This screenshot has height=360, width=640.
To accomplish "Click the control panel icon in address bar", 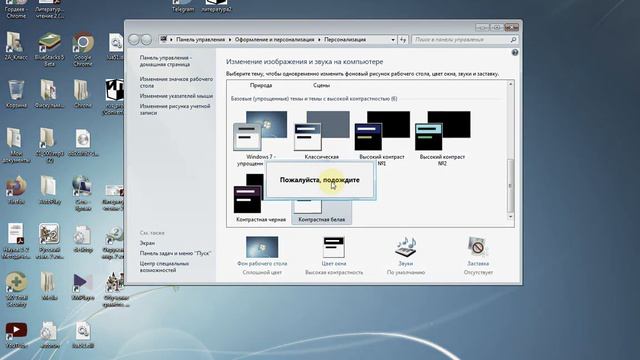I will [x=164, y=40].
